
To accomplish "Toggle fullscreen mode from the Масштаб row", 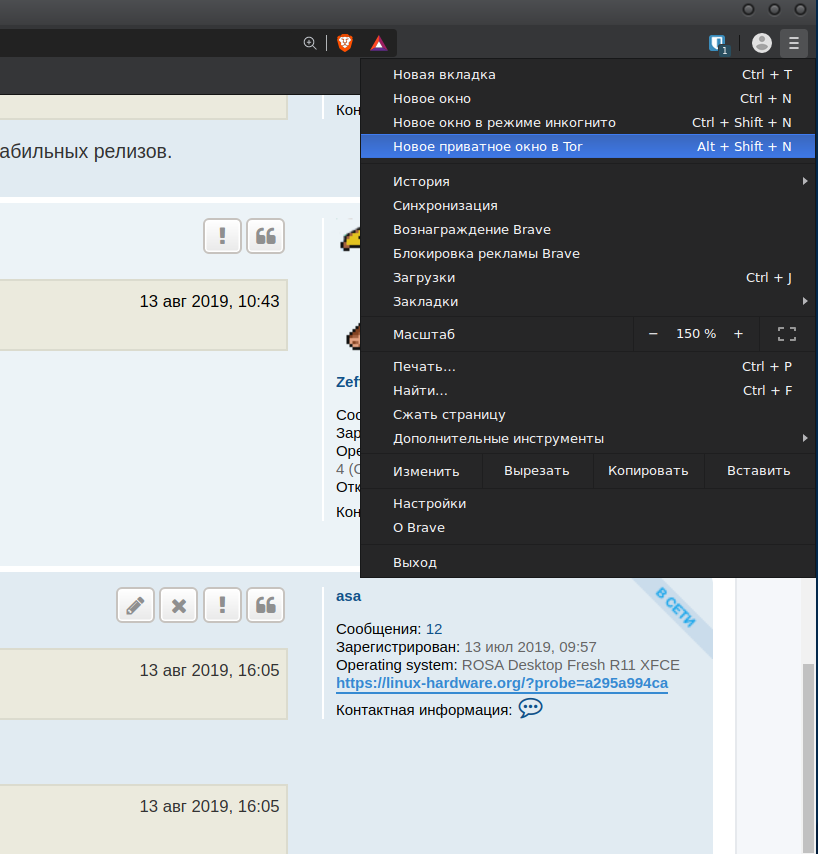I will [786, 334].
